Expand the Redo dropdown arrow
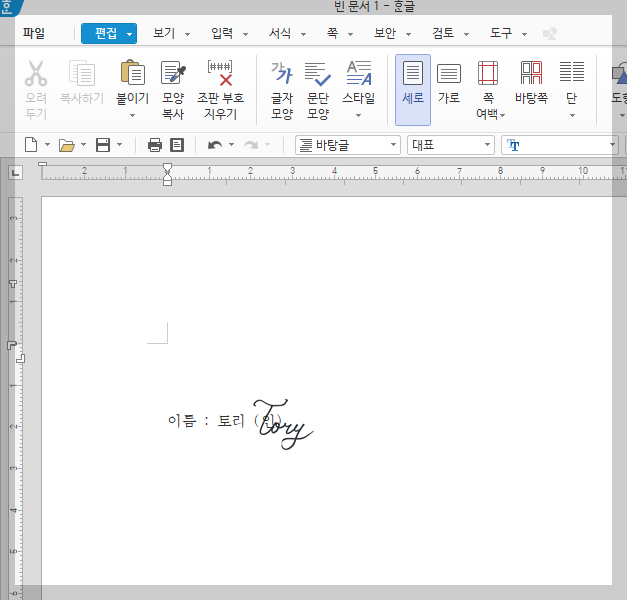 tap(267, 145)
